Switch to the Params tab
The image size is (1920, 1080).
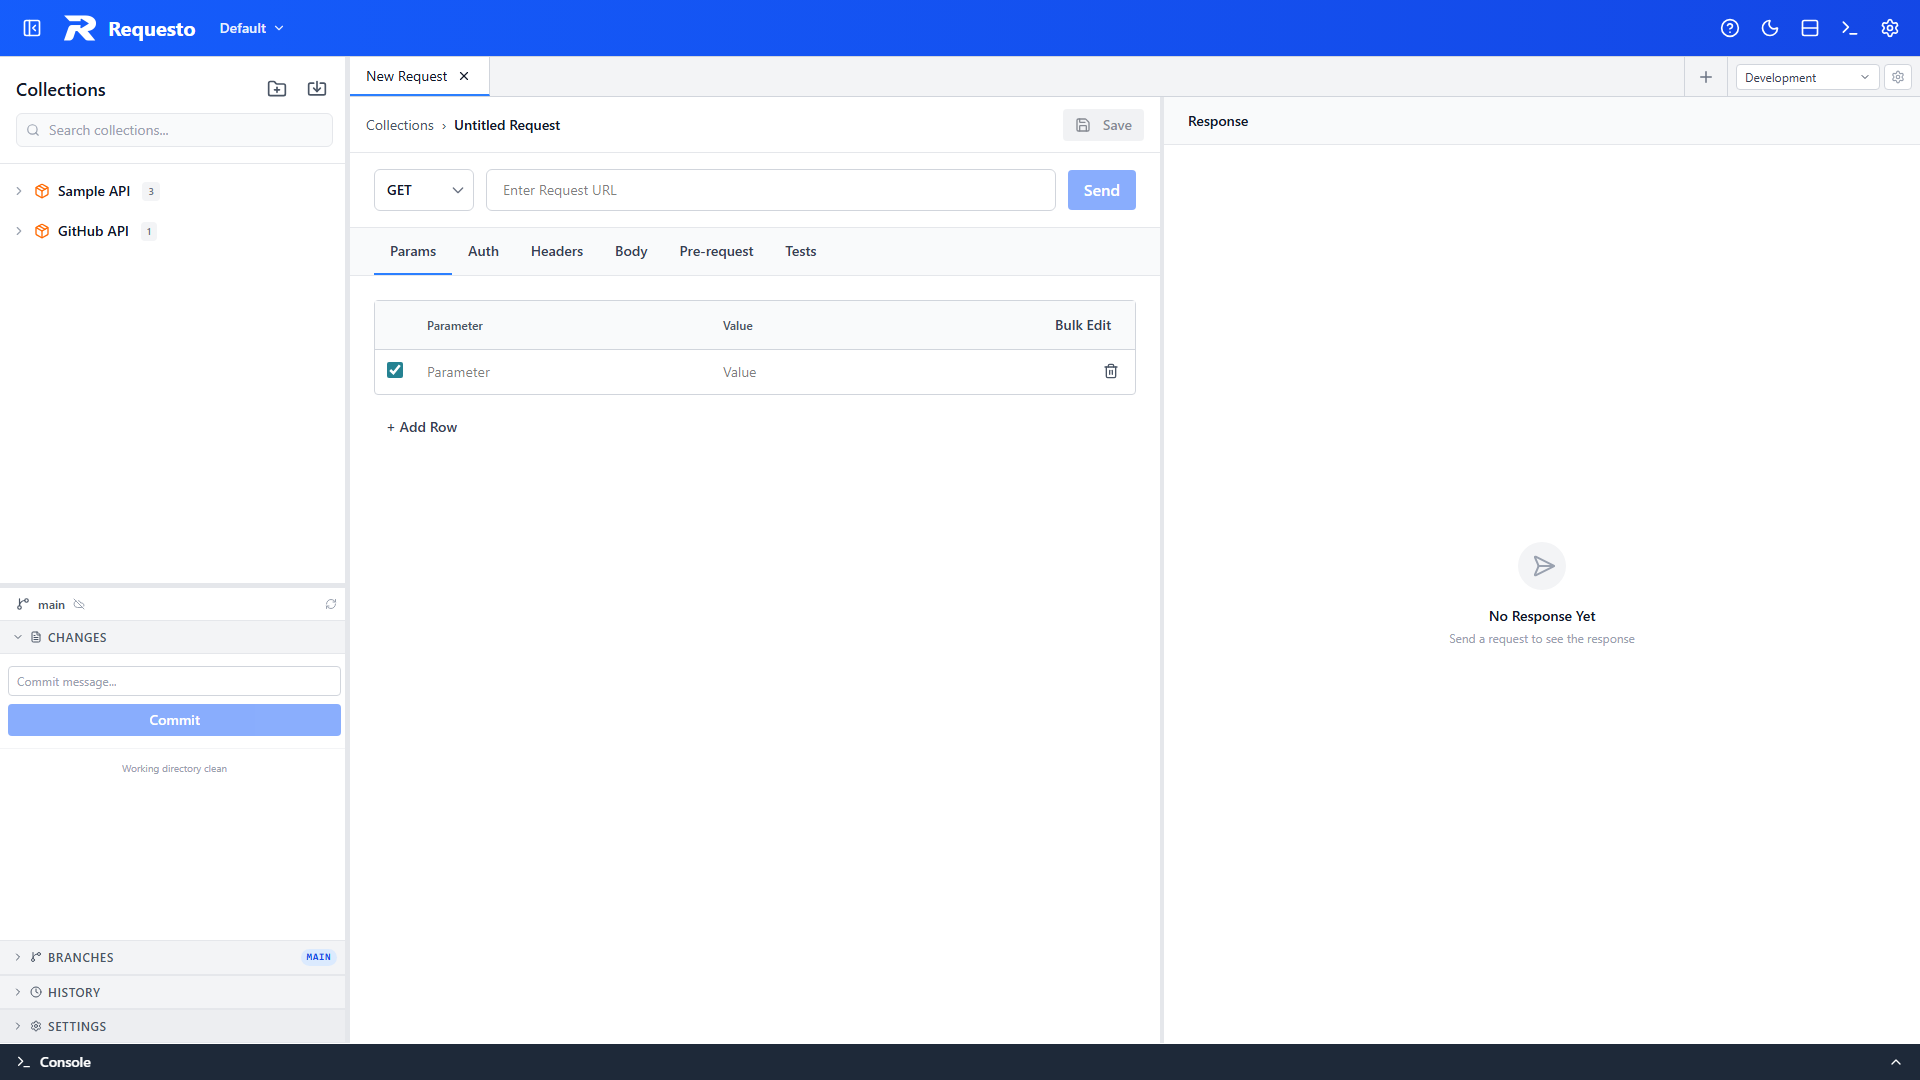[x=413, y=251]
